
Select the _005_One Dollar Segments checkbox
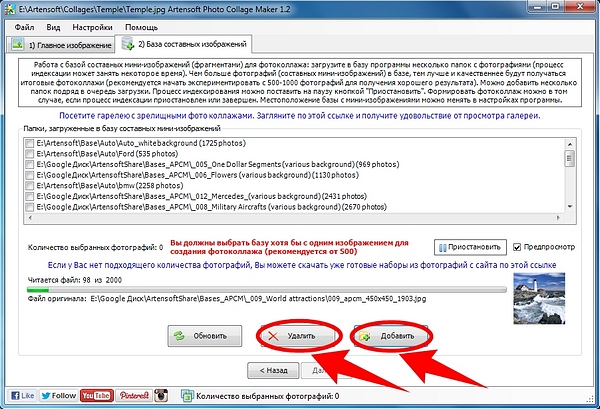pyautogui.click(x=29, y=165)
